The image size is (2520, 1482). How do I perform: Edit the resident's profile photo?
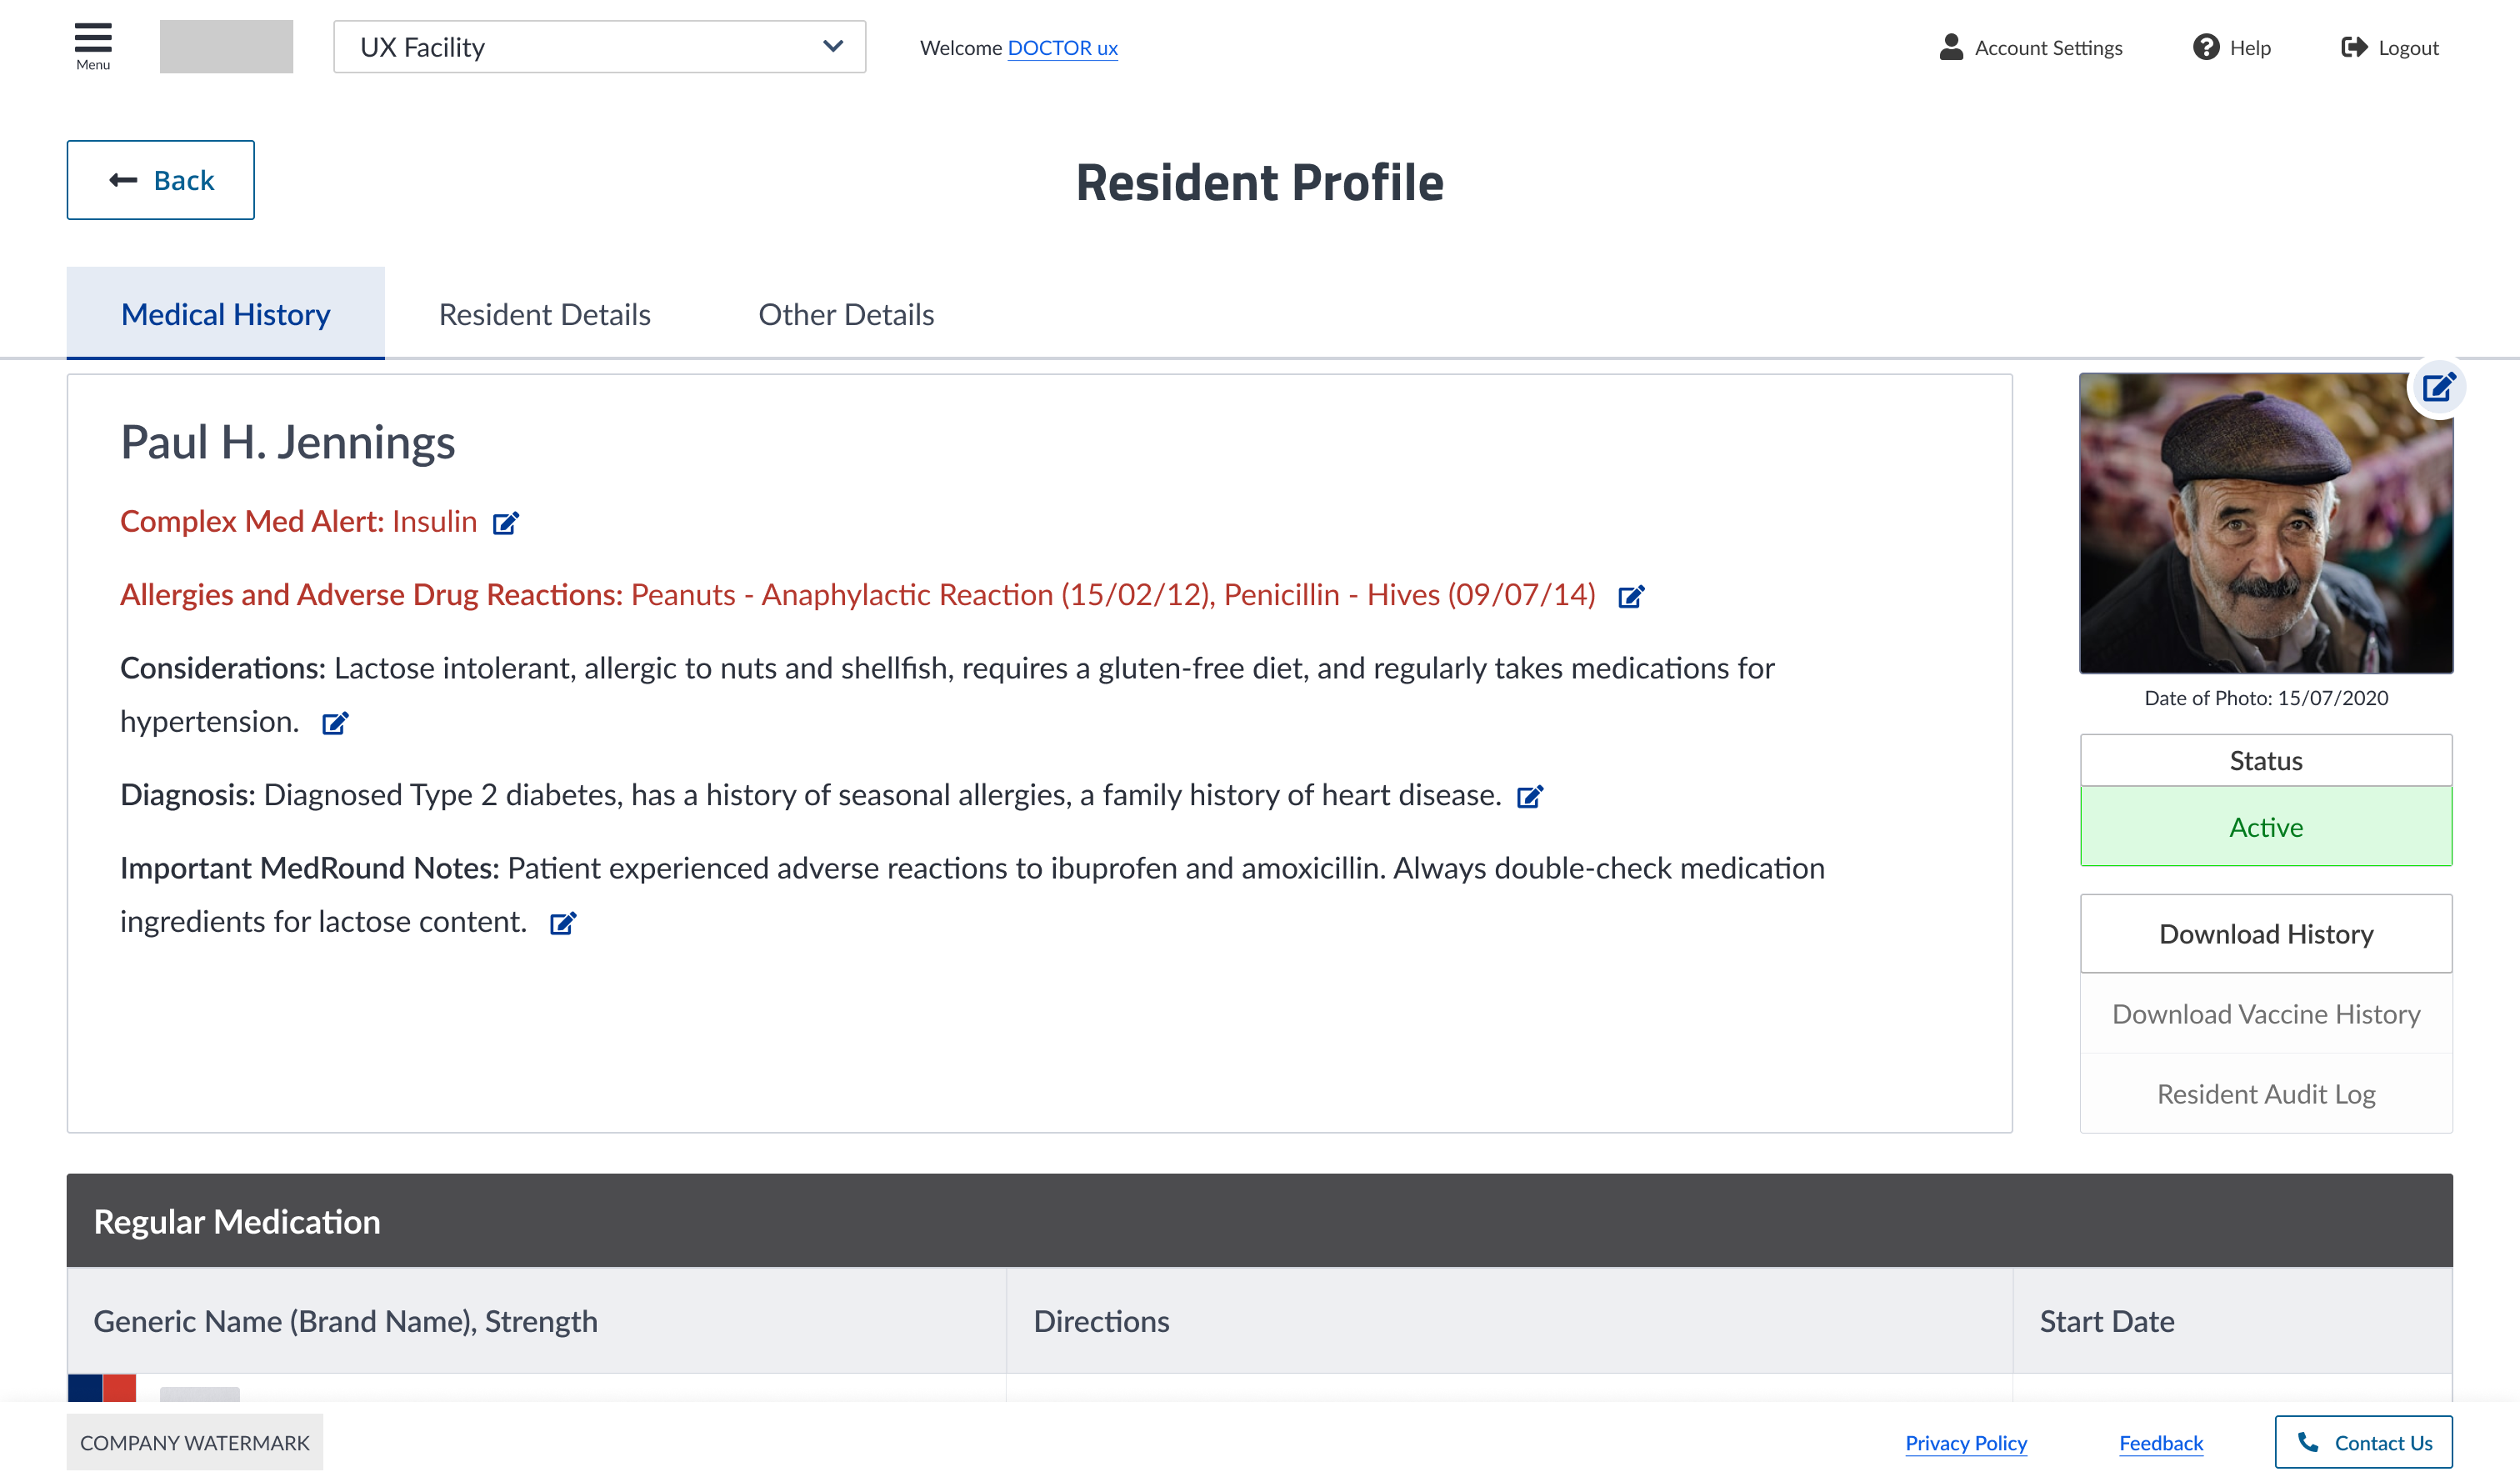(x=2440, y=386)
